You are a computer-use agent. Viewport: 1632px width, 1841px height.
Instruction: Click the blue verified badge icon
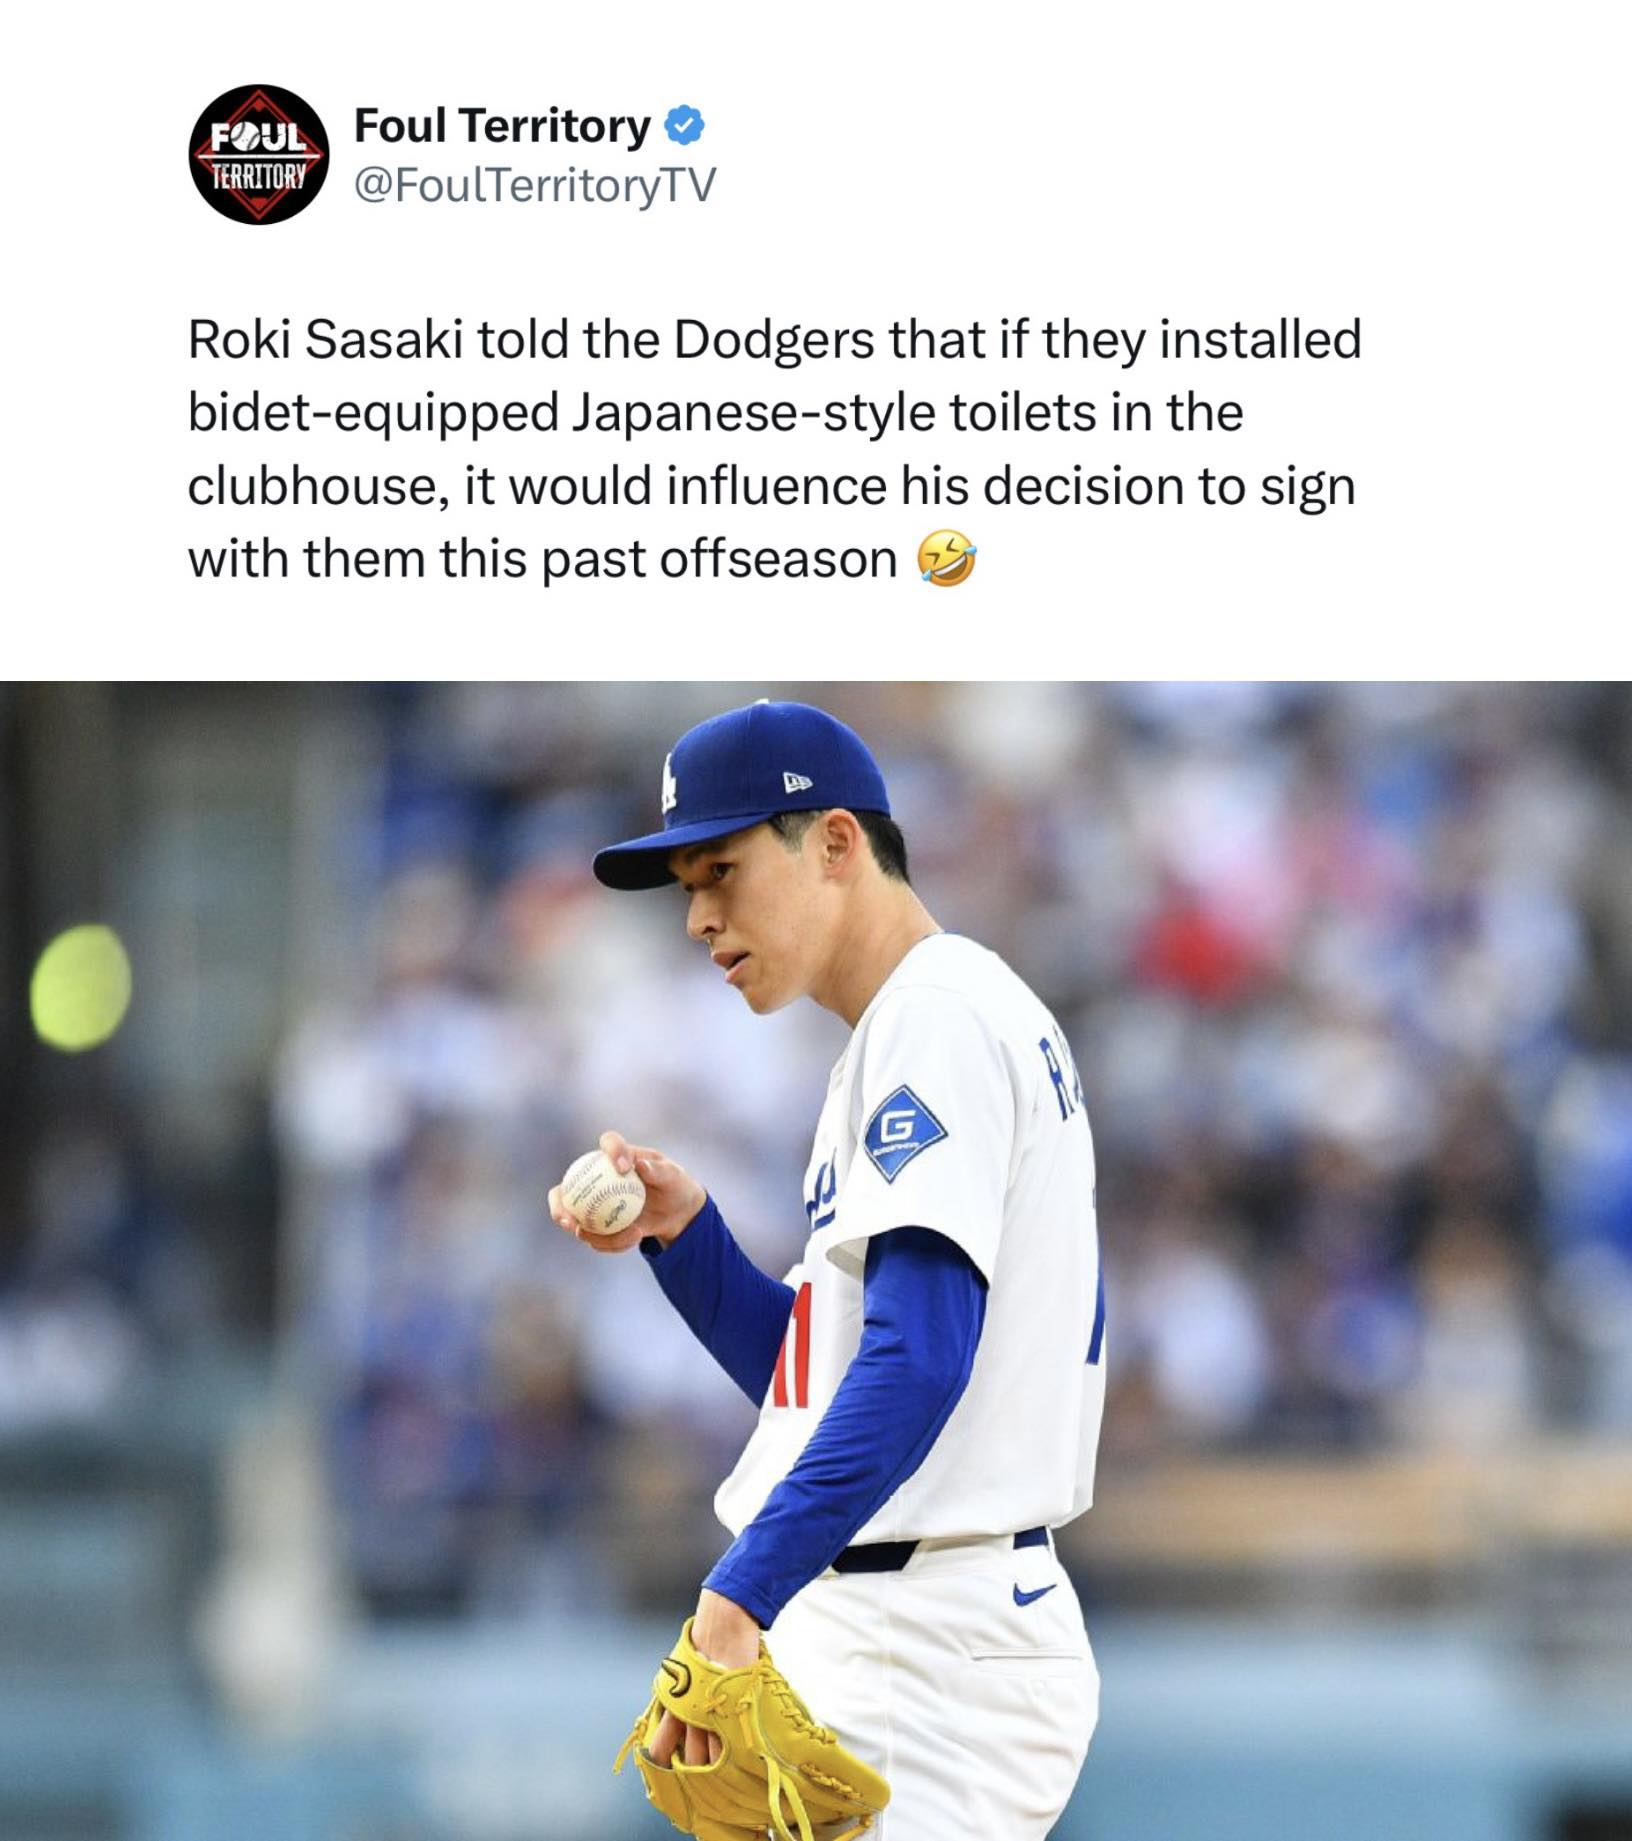[685, 127]
